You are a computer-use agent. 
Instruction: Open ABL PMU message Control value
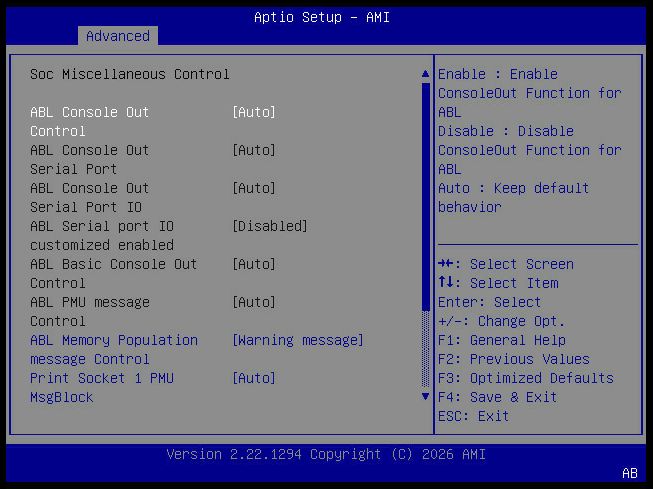[x=254, y=302]
